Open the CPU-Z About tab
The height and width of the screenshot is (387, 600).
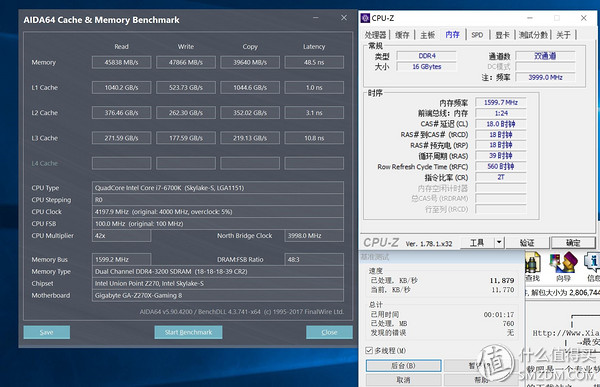563,35
